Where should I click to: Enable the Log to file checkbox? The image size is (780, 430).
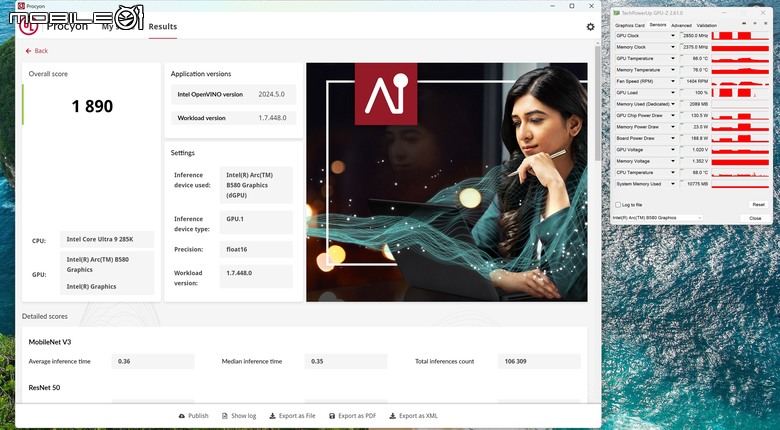pyautogui.click(x=618, y=205)
